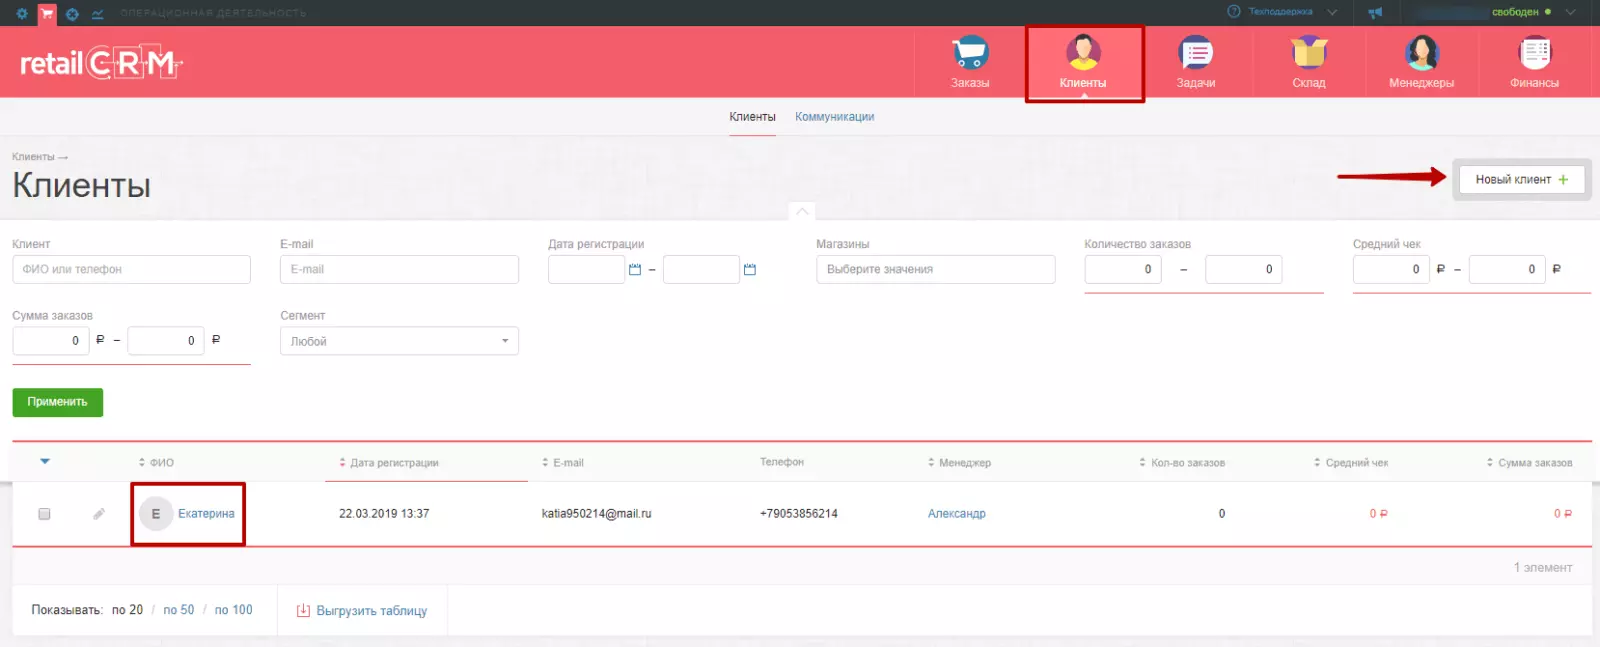Image resolution: width=1600 pixels, height=647 pixels.
Task: Expand the user status свободен menu arrow
Action: click(x=1571, y=12)
